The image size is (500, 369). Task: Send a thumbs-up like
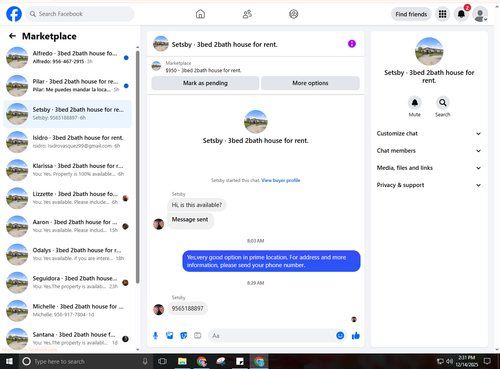356,336
